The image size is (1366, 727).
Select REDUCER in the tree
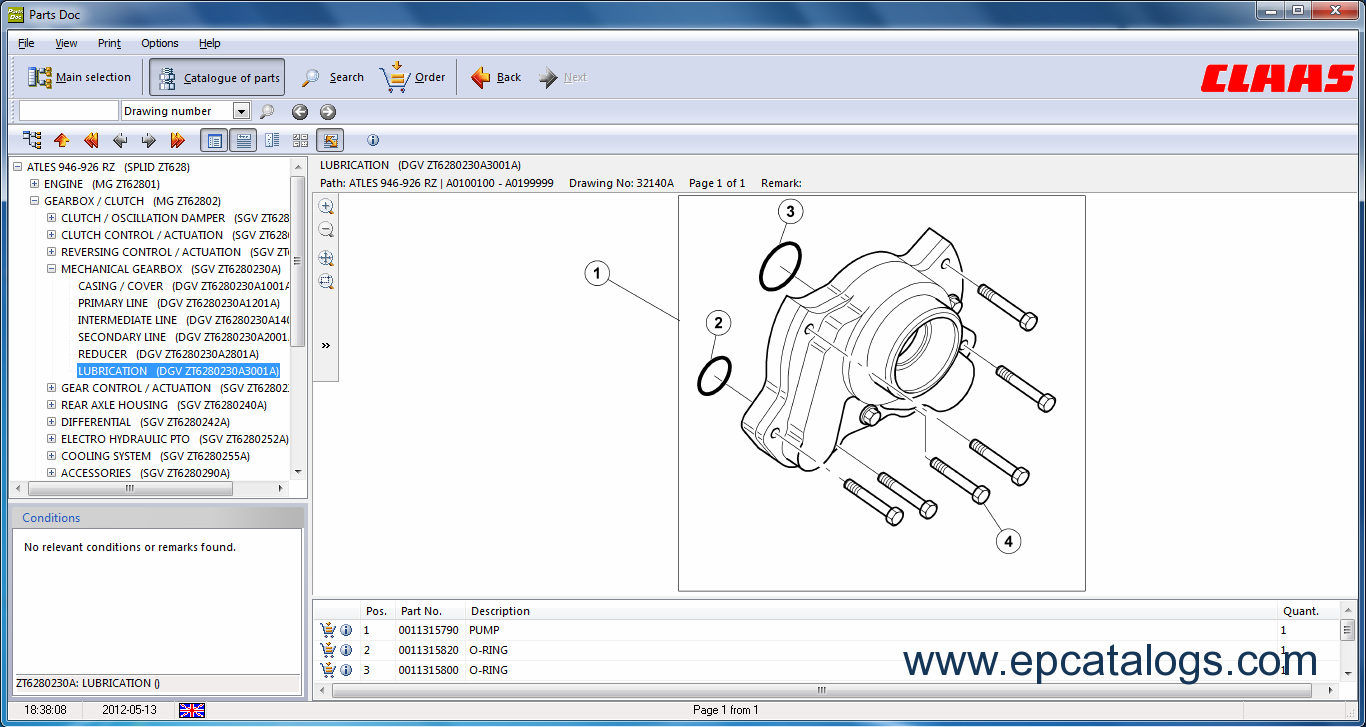[168, 354]
